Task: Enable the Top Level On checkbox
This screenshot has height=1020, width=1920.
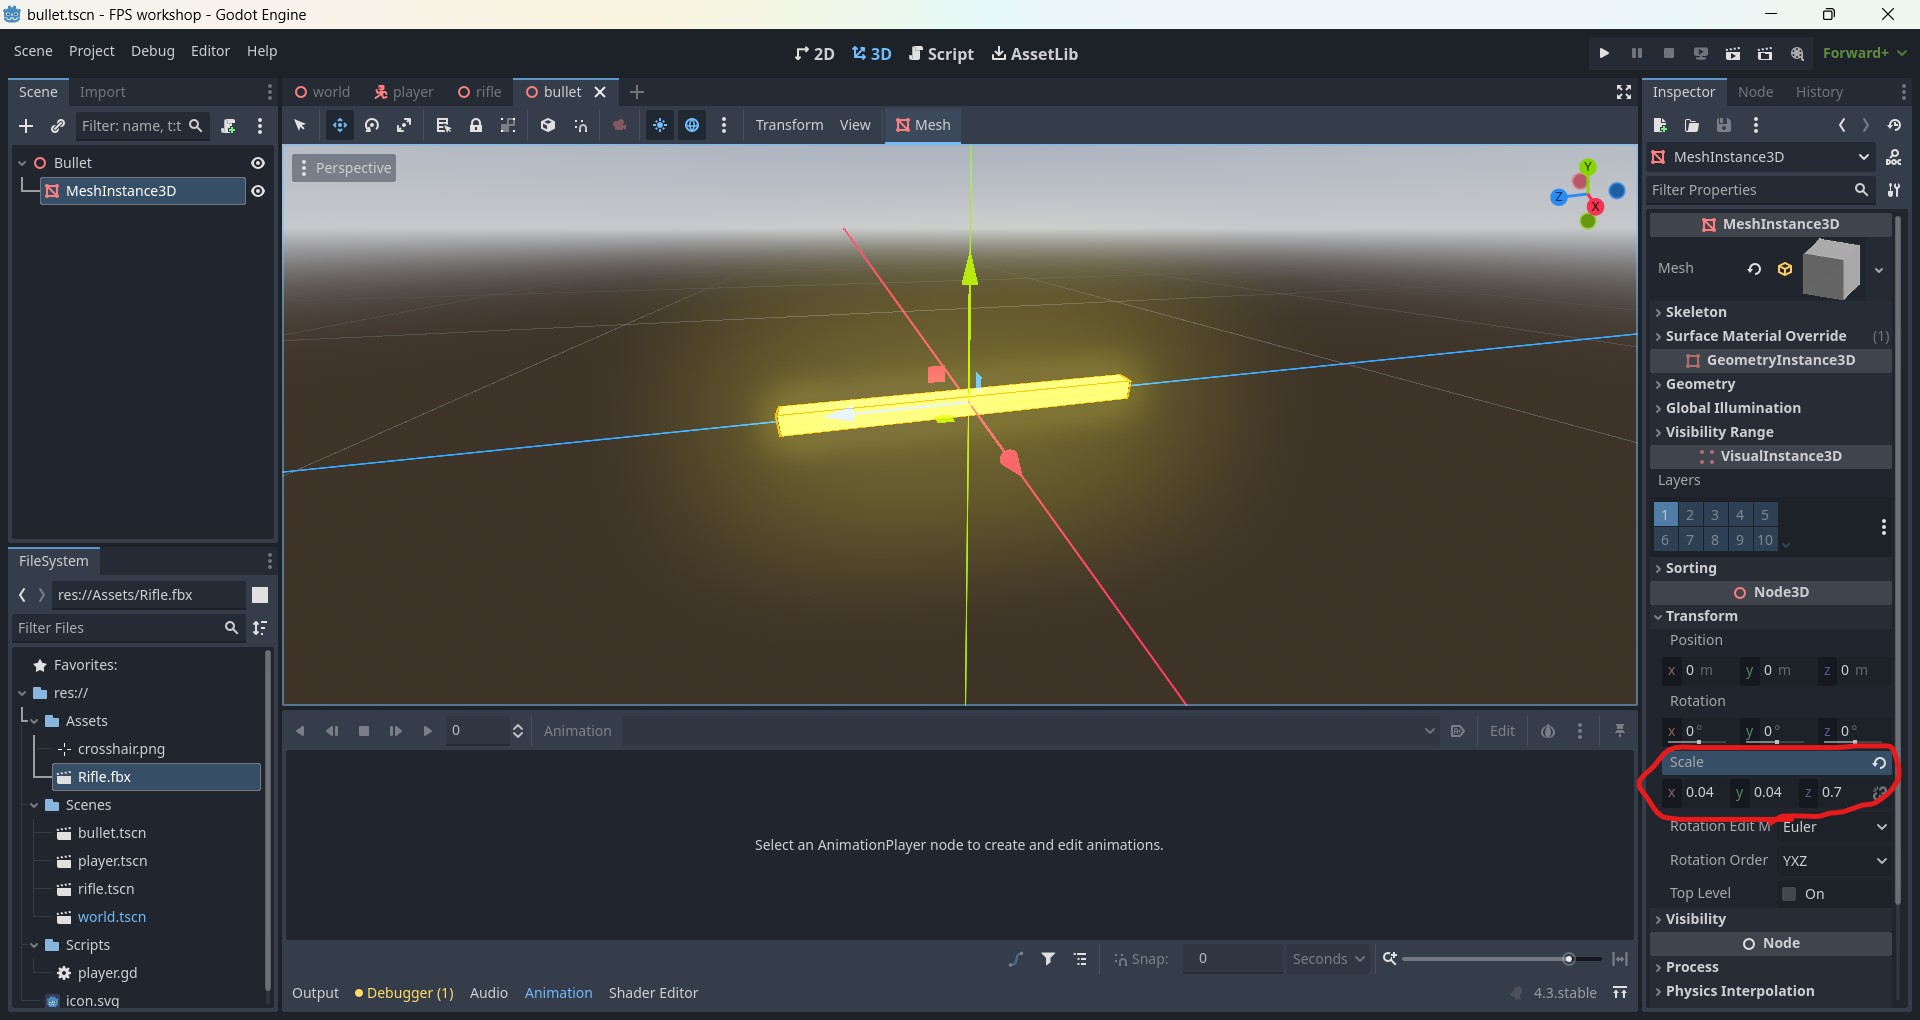Action: [x=1789, y=894]
